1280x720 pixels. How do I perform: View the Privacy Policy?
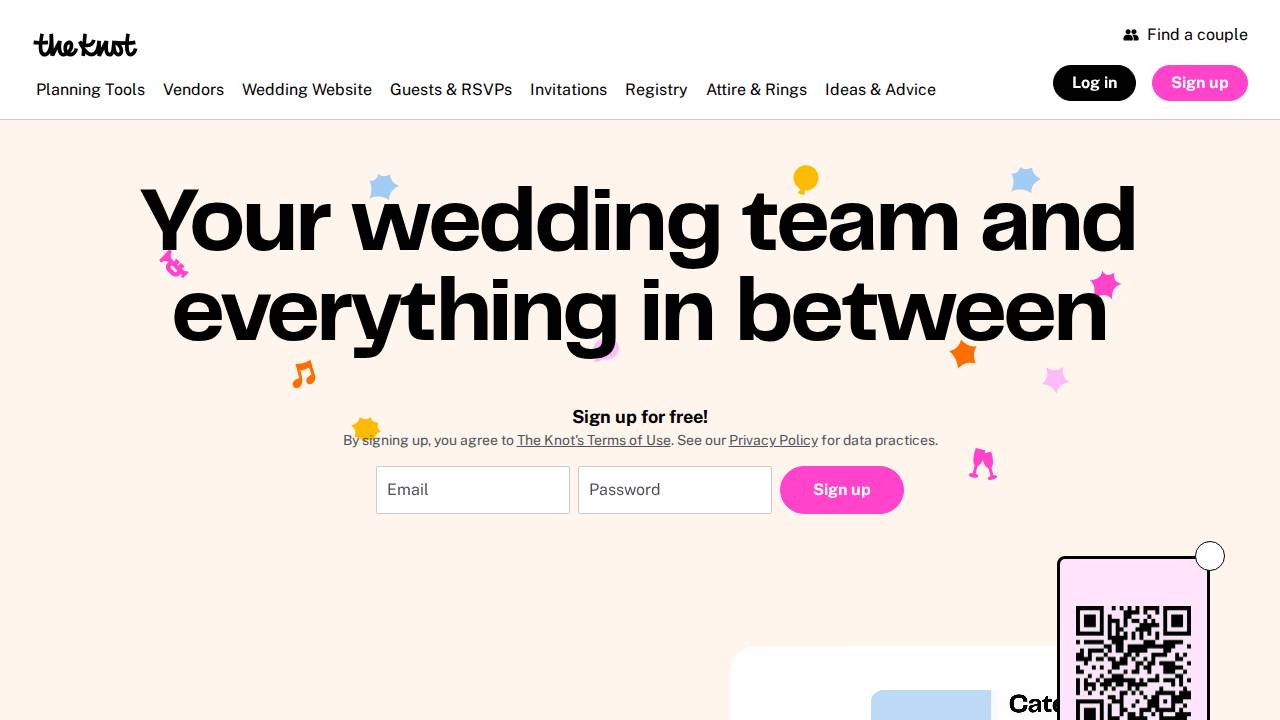pyautogui.click(x=773, y=440)
